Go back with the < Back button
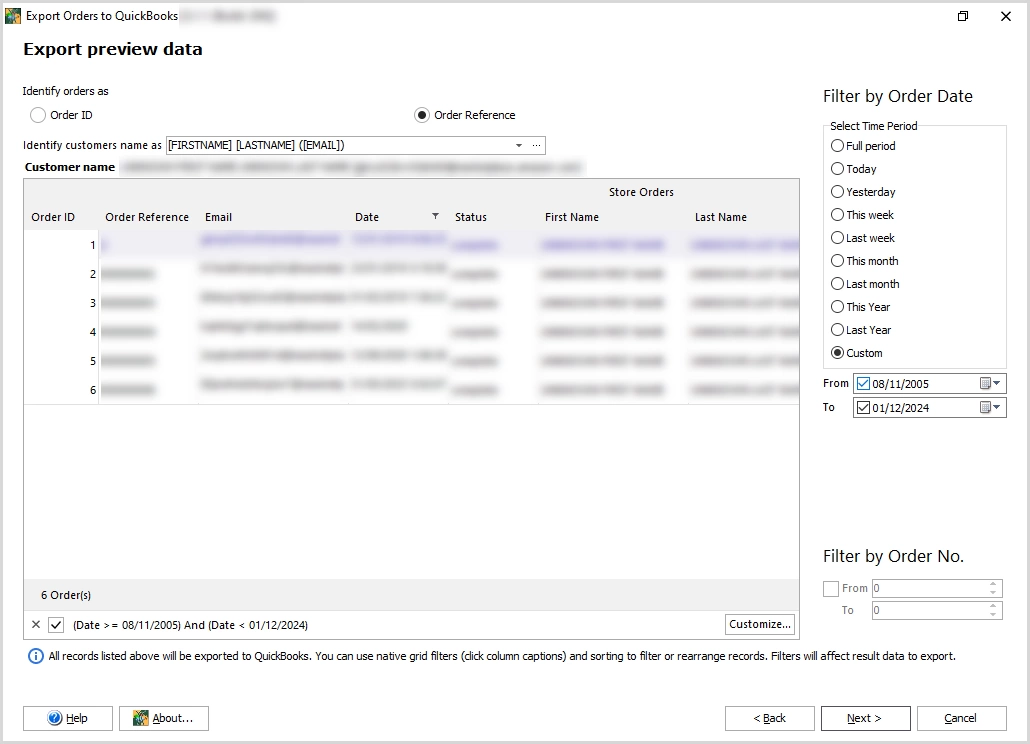The width and height of the screenshot is (1030, 744). 770,718
